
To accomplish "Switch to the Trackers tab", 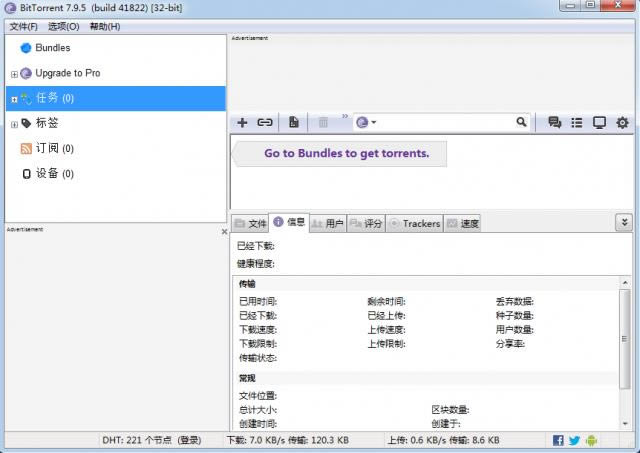I will 415,223.
